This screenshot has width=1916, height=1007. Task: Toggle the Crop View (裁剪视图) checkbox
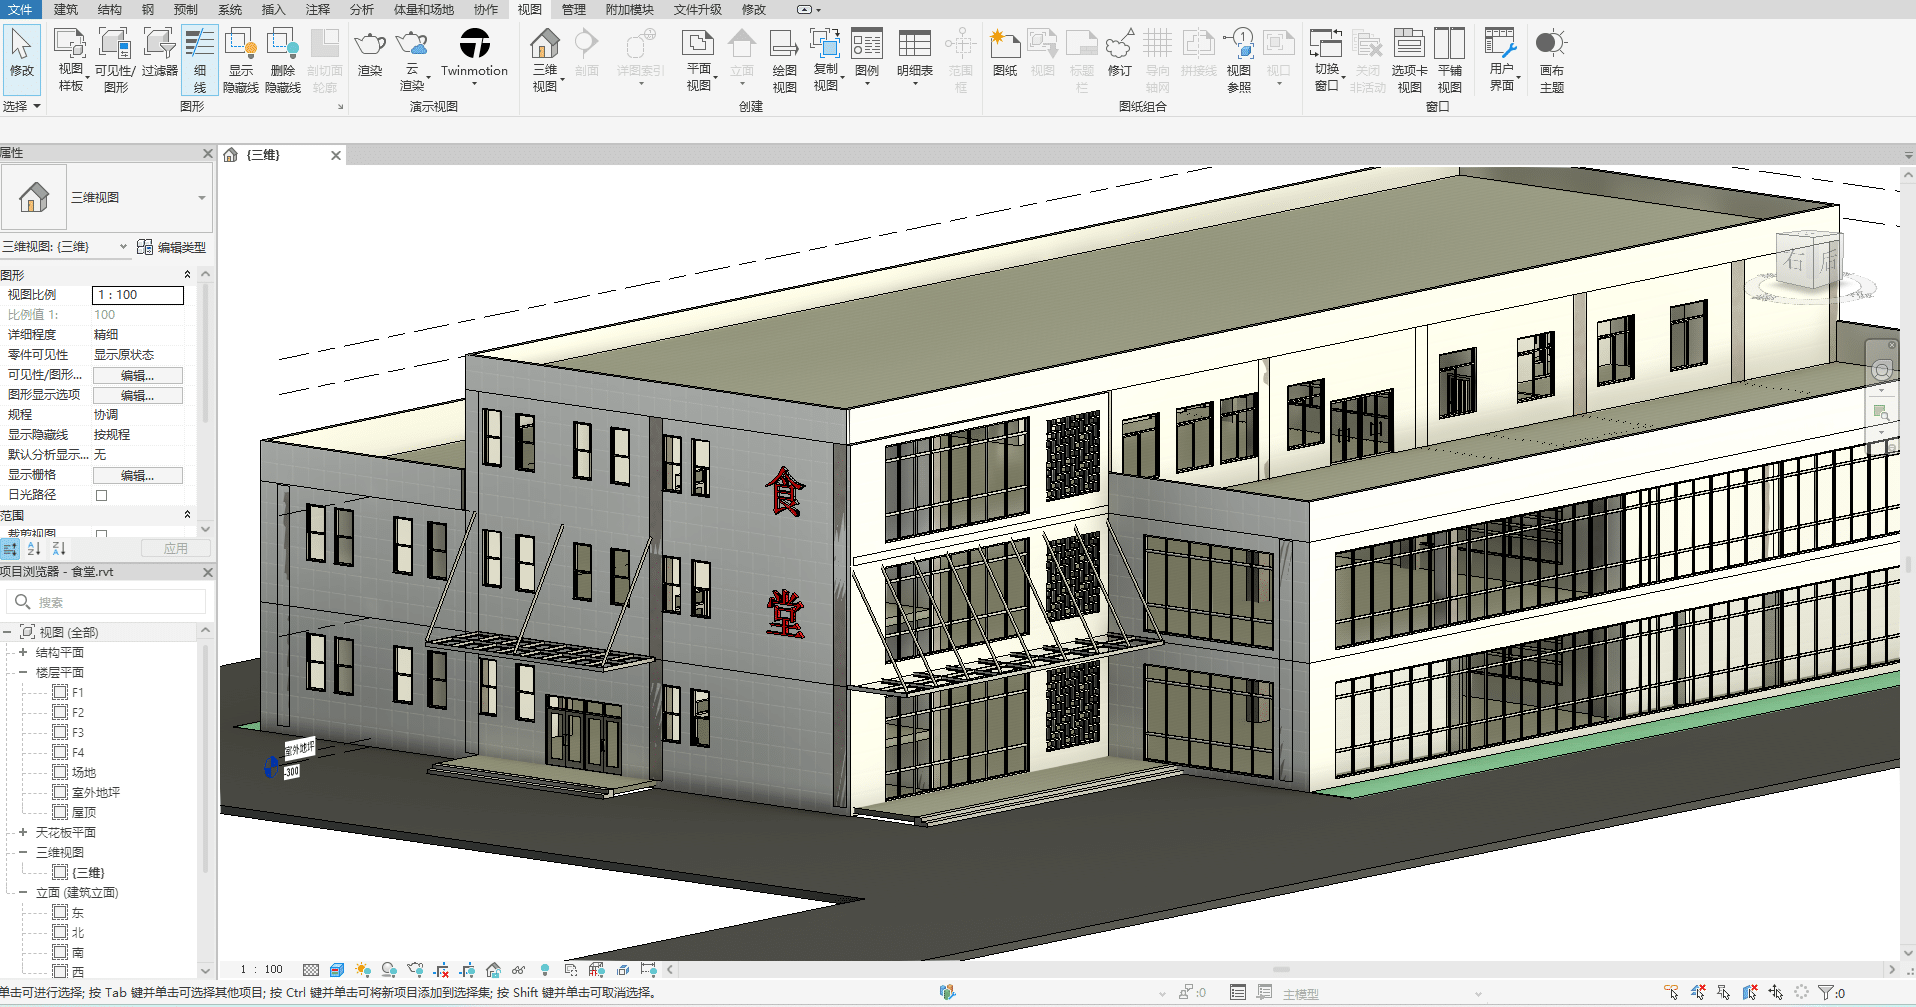101,534
